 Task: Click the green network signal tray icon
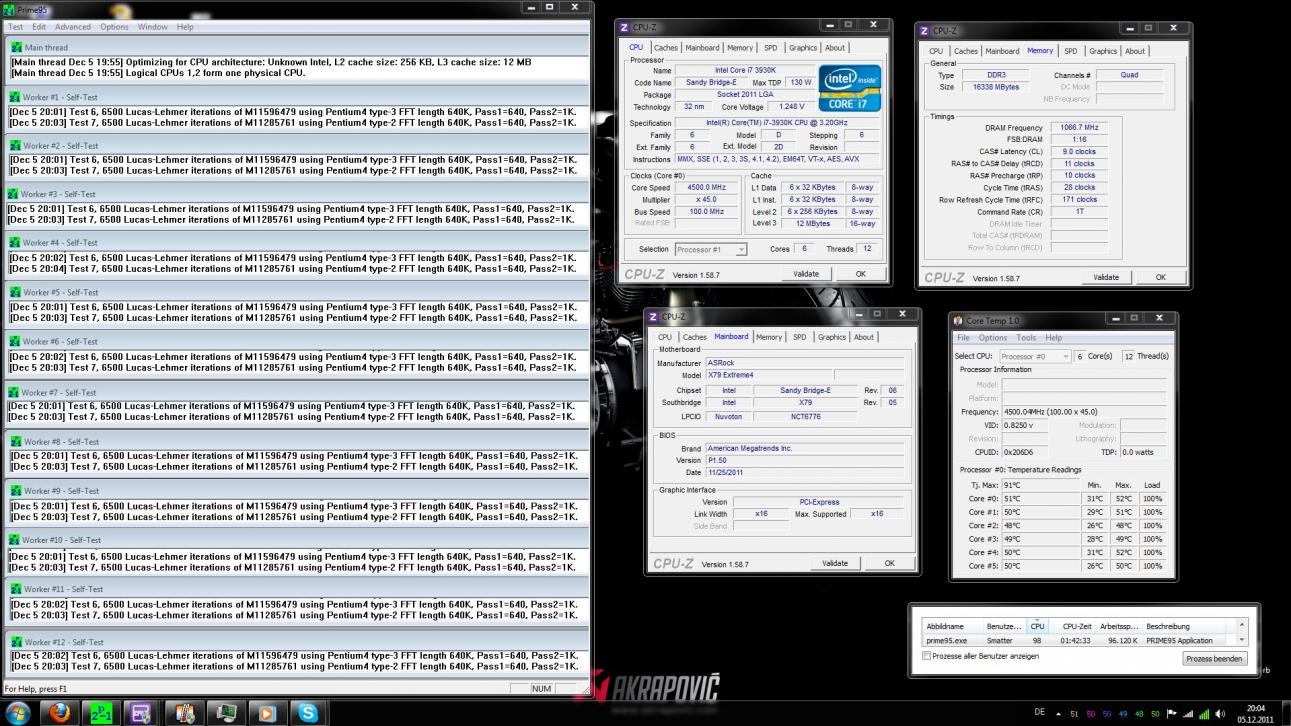click(1202, 713)
